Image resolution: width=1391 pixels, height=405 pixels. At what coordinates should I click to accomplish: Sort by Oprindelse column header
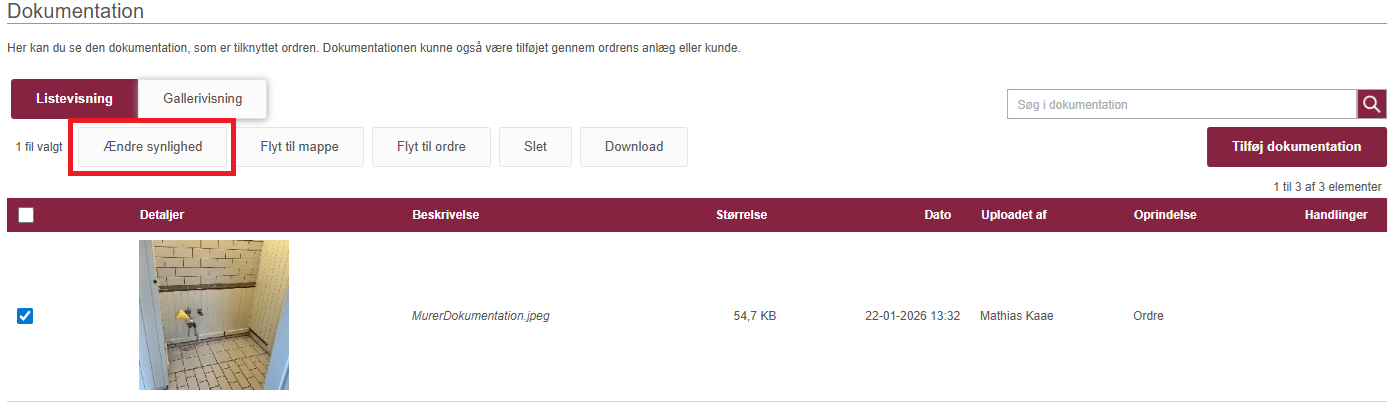tap(1165, 215)
